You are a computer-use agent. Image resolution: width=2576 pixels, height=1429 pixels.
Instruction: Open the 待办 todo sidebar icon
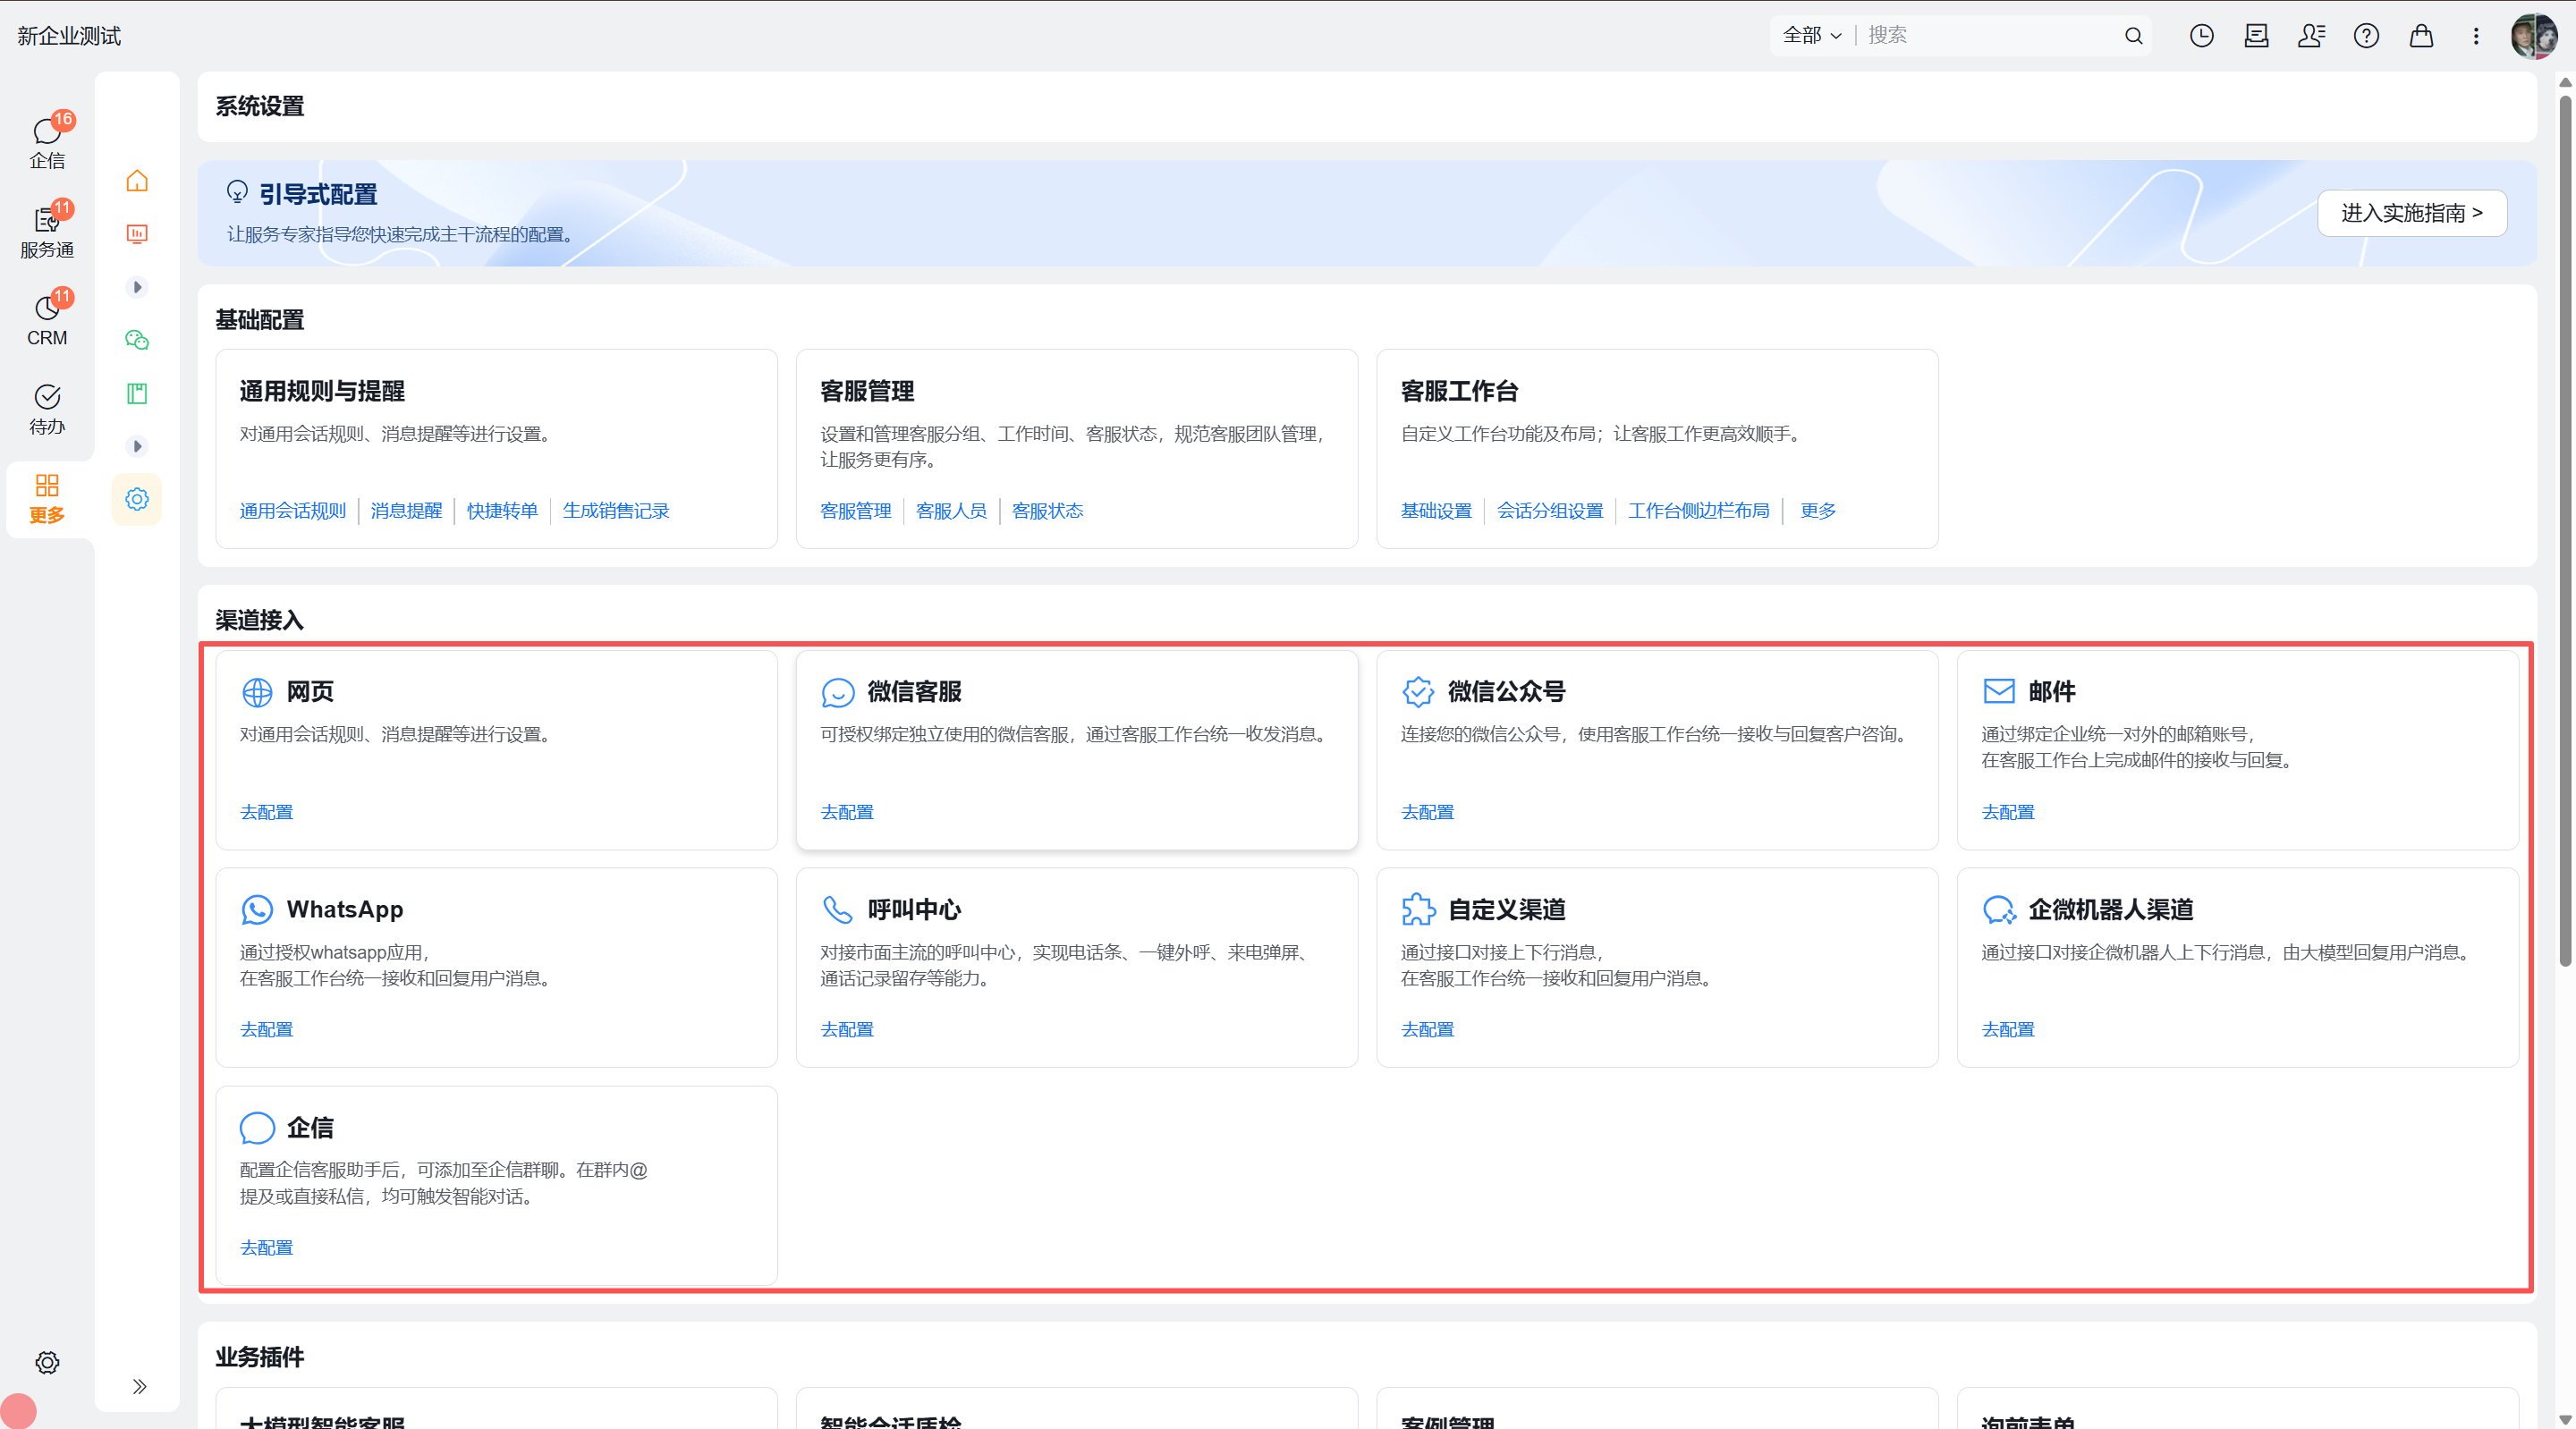click(x=47, y=408)
